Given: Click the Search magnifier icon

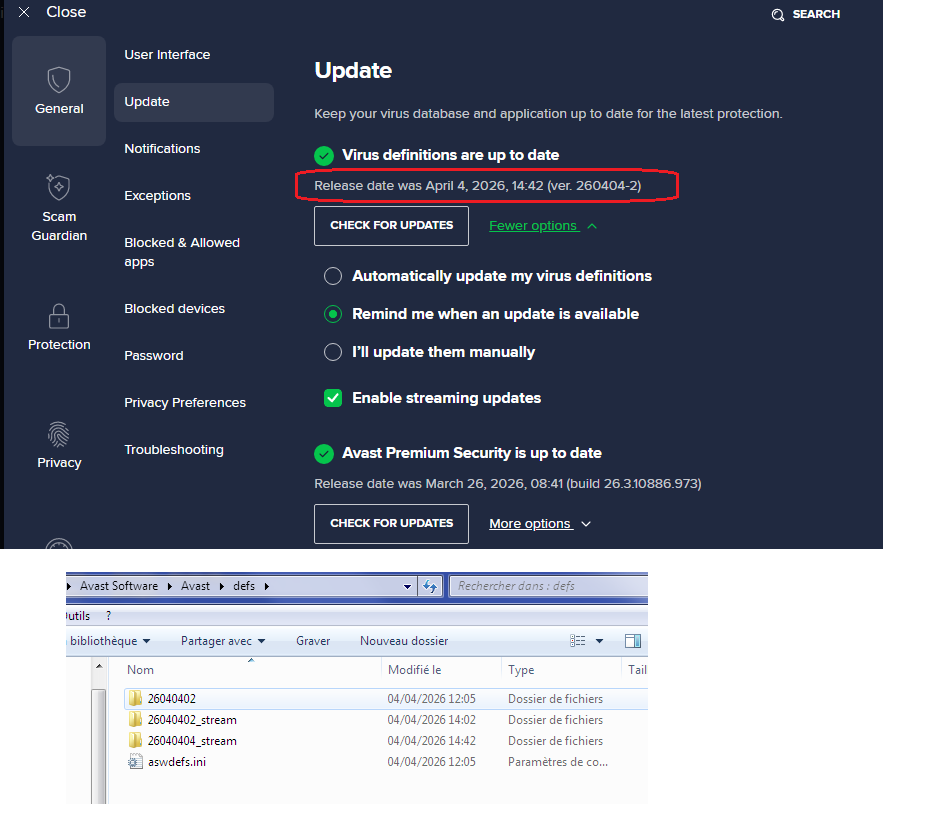Looking at the screenshot, I should 778,15.
